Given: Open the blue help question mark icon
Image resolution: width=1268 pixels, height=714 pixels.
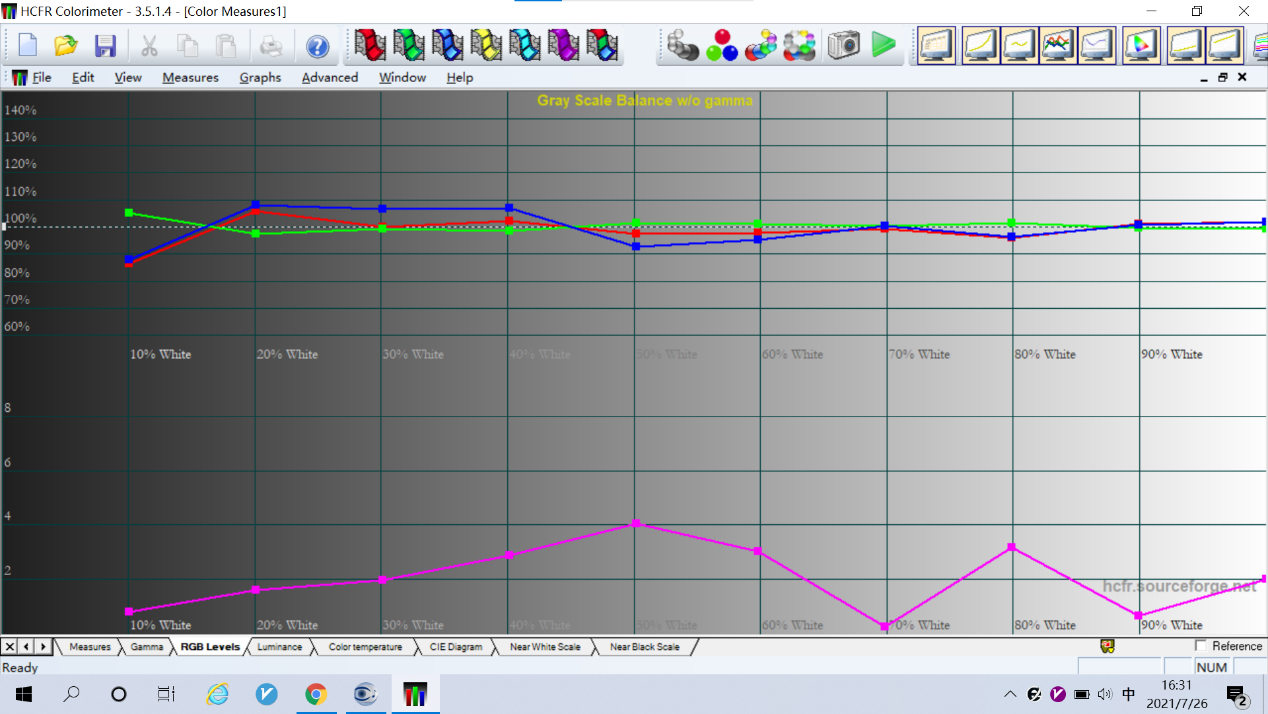Looking at the screenshot, I should click(x=317, y=47).
